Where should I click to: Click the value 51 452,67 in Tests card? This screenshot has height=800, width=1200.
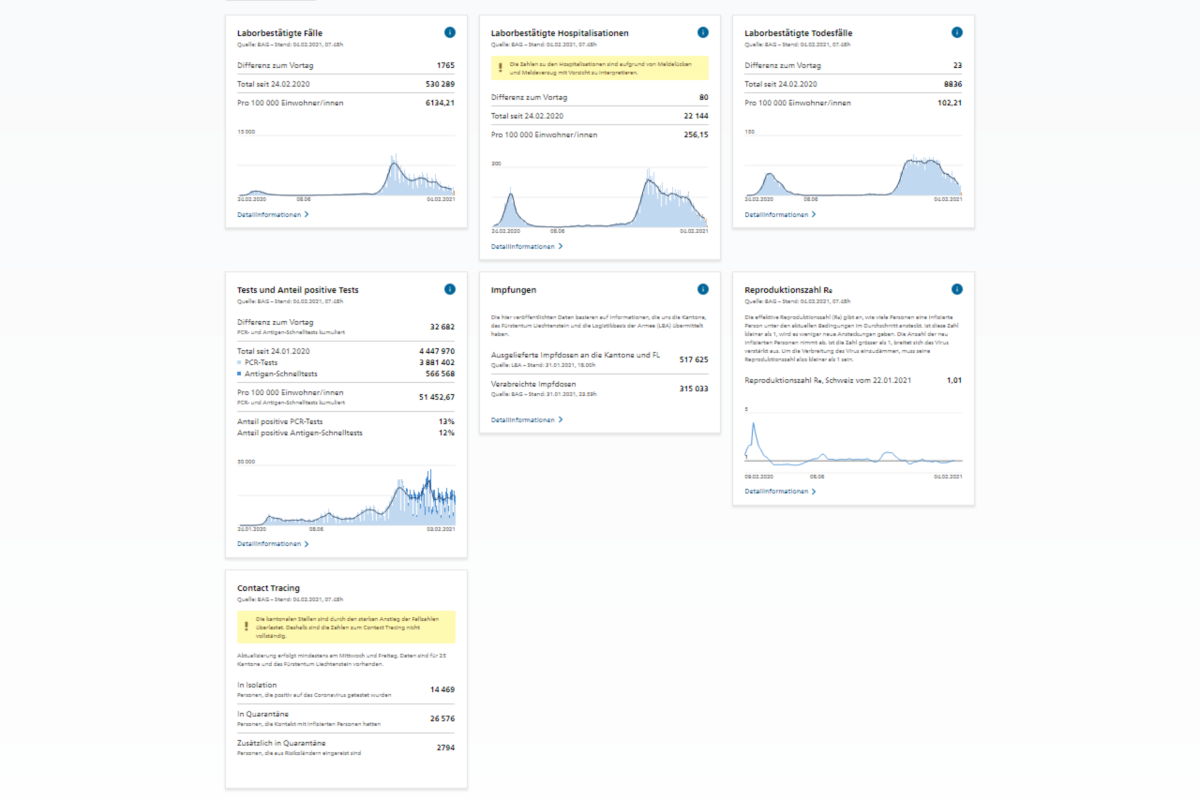coord(437,397)
